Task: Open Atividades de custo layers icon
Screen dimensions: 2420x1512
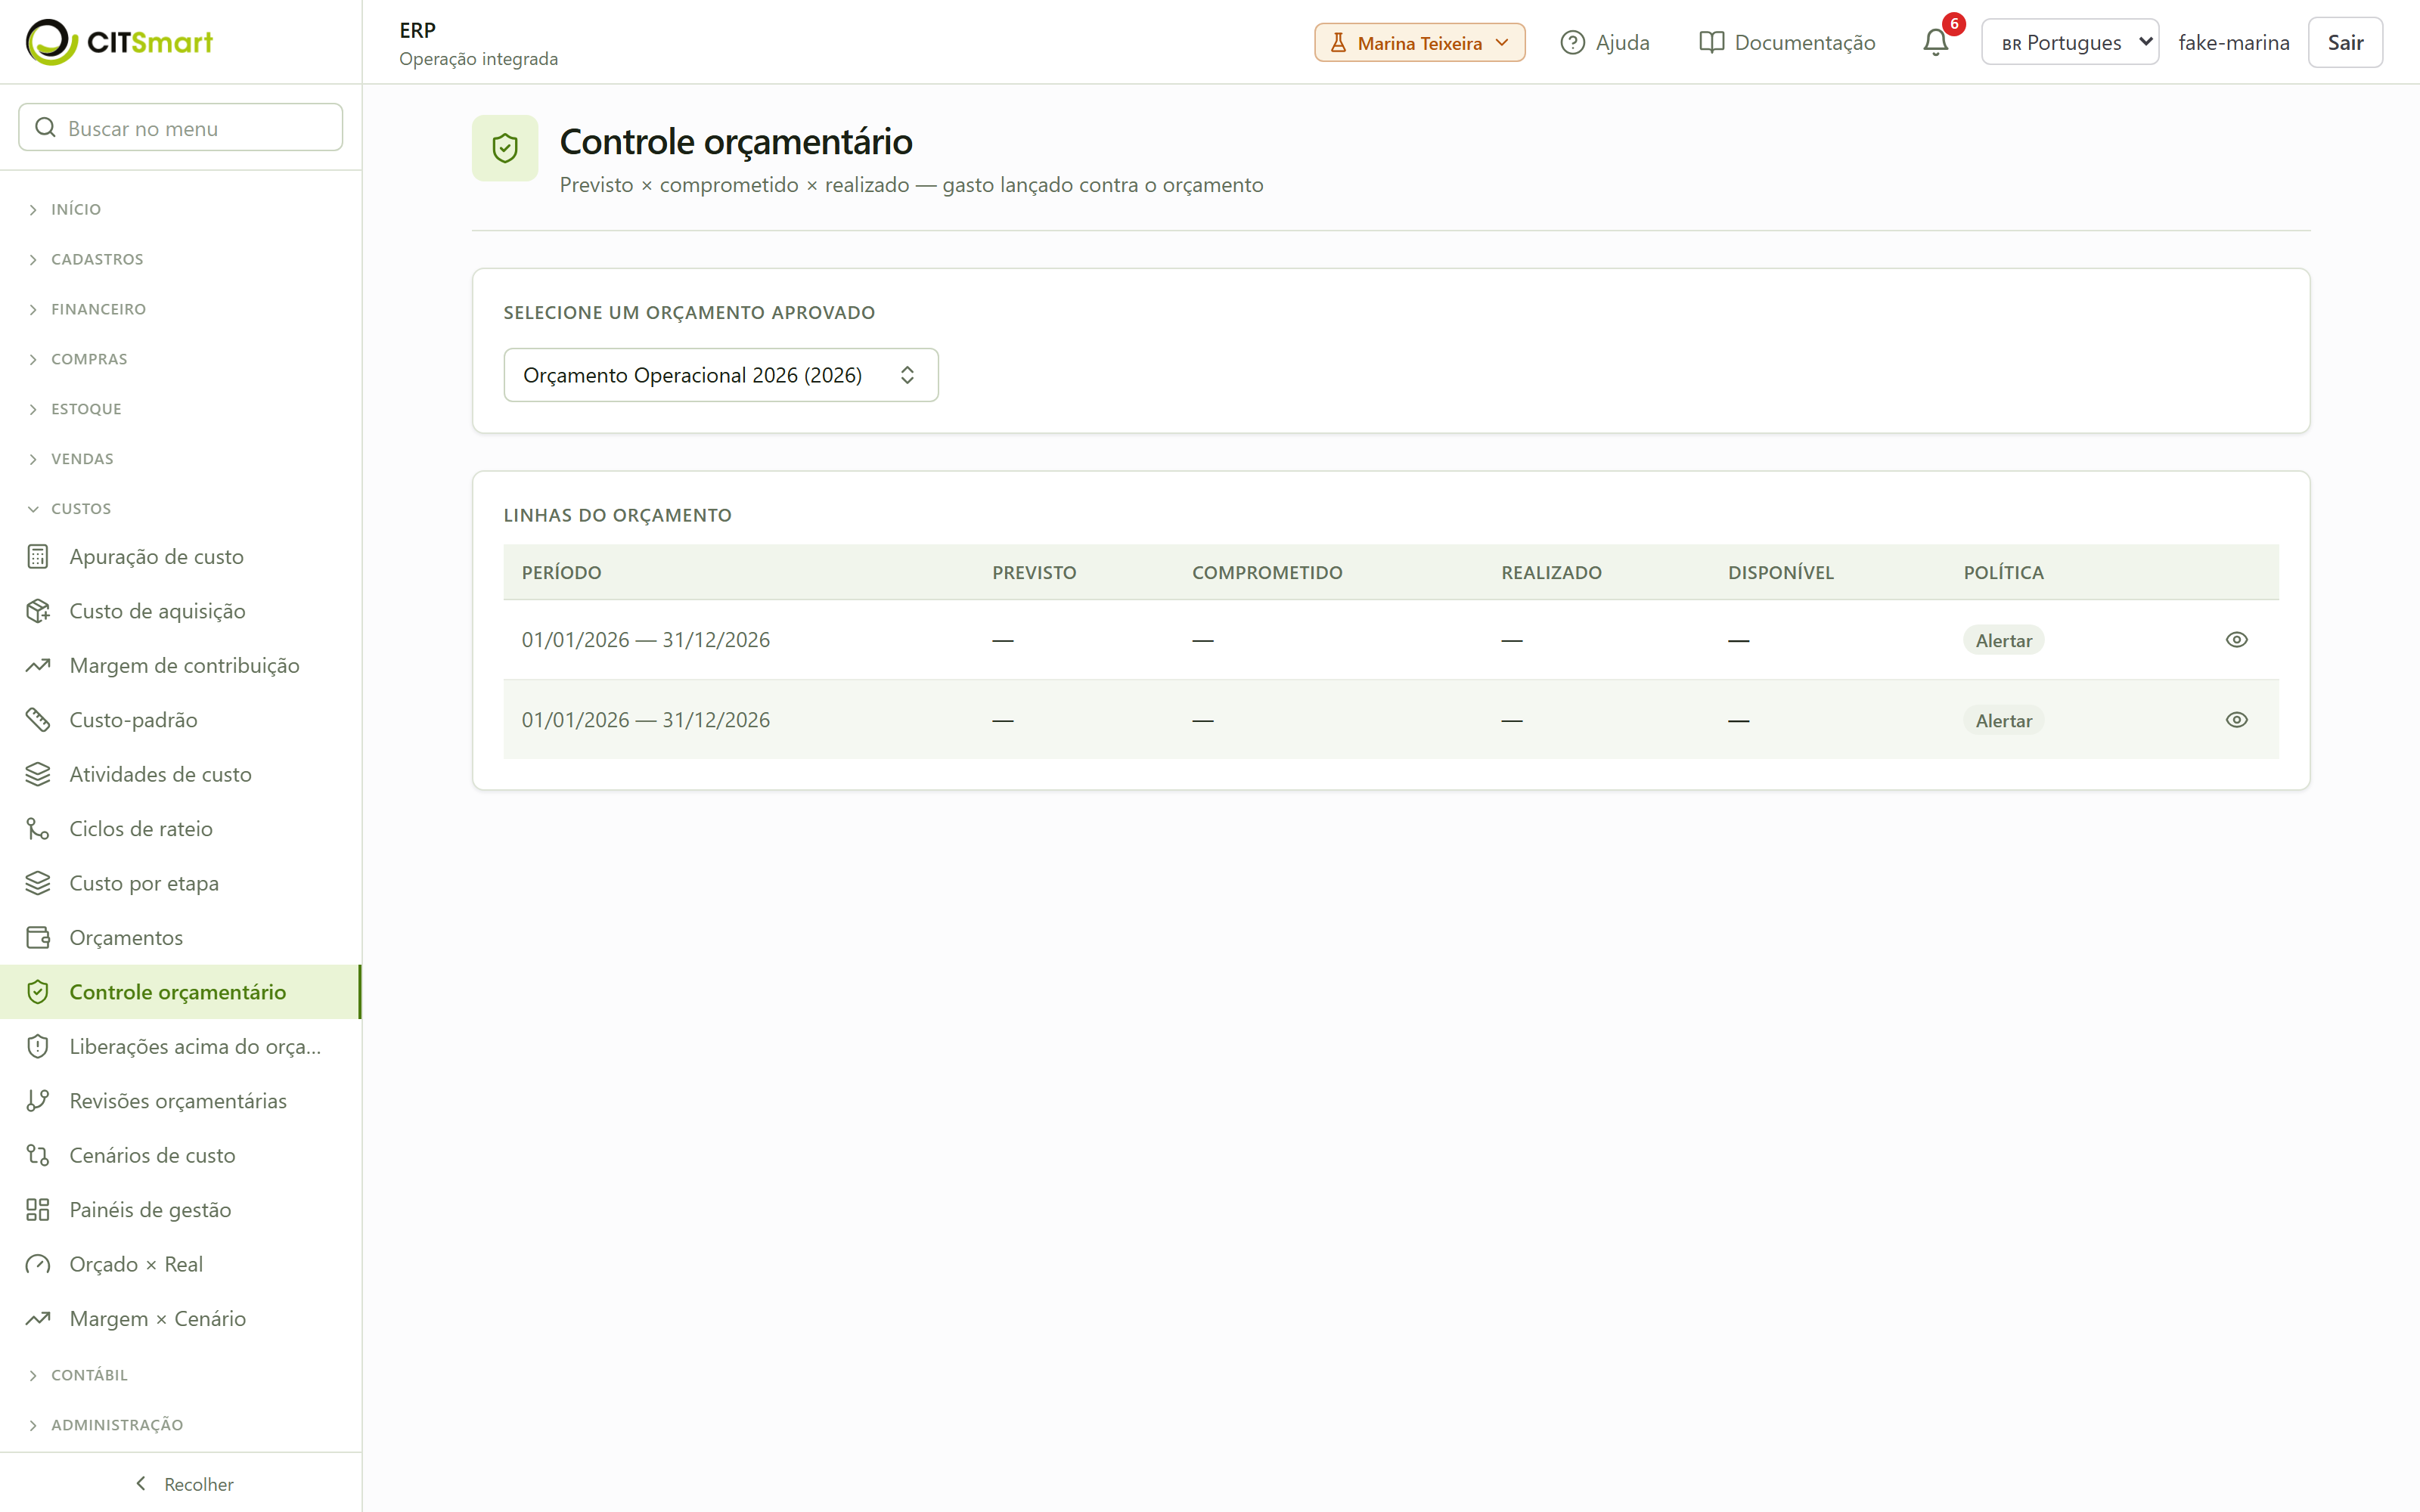Action: 38,774
